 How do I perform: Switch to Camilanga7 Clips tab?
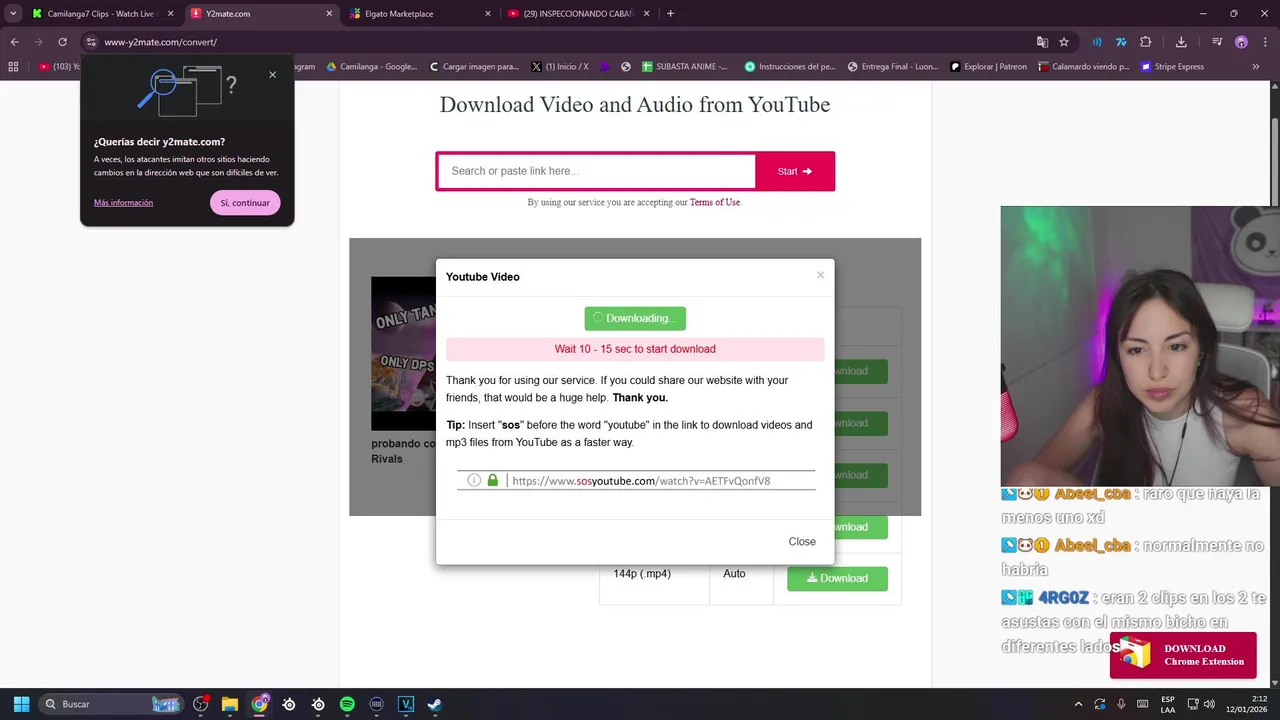[104, 14]
